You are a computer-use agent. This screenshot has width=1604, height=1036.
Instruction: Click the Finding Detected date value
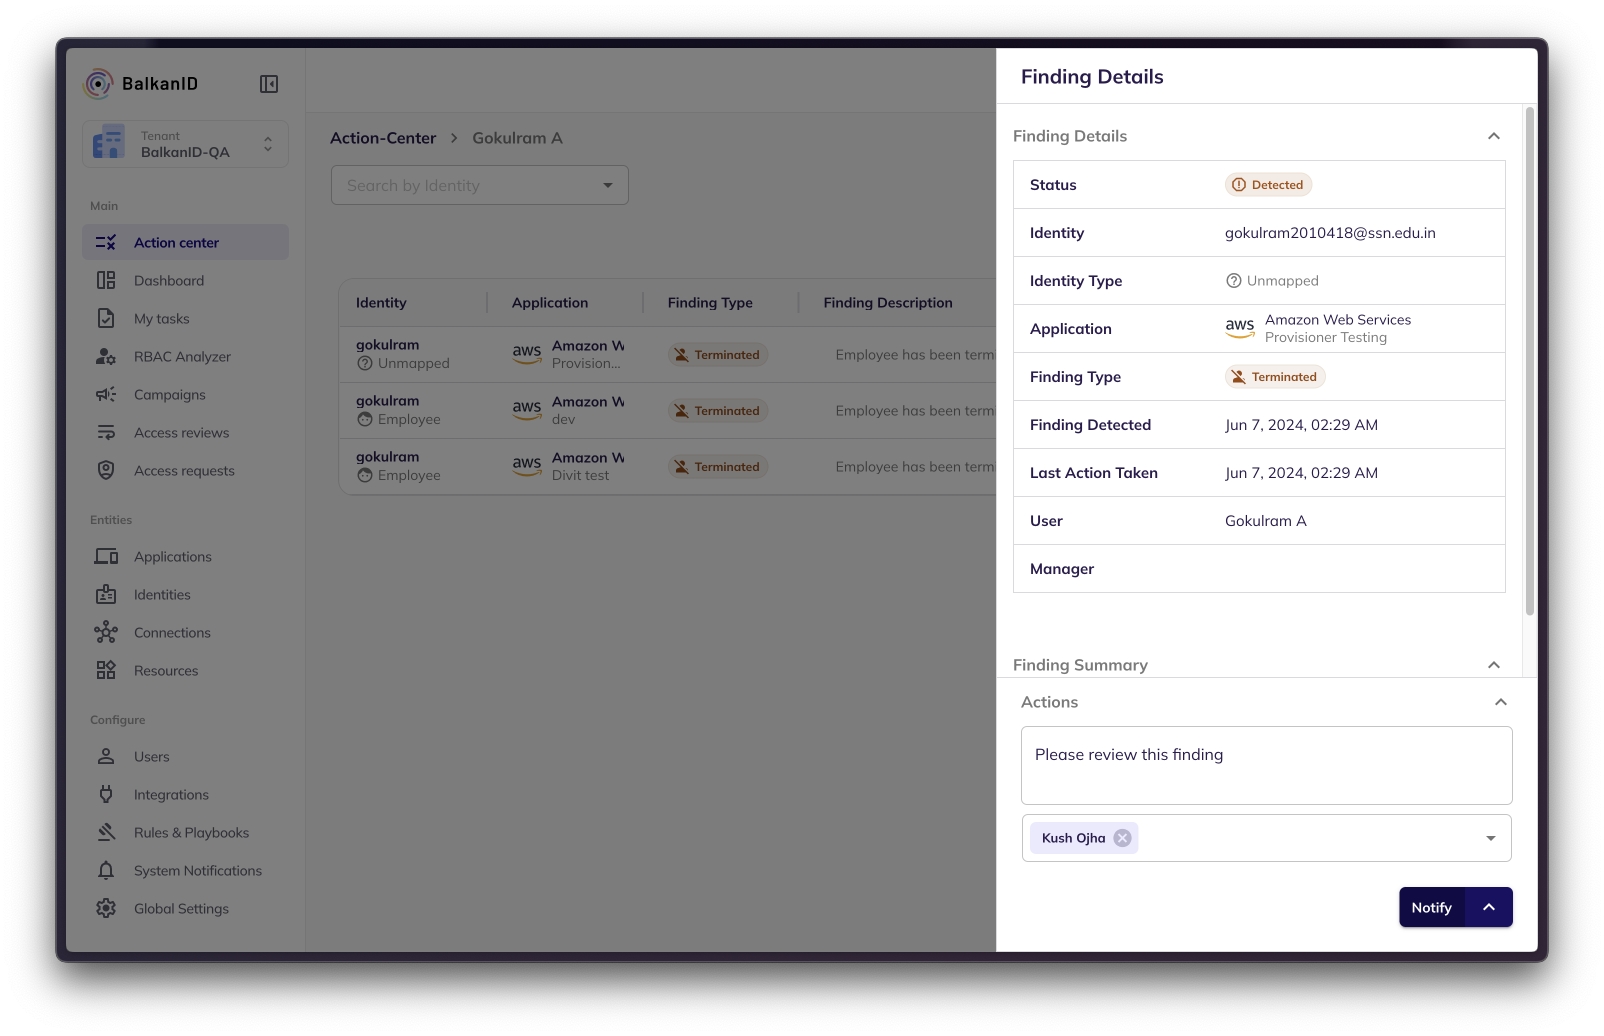point(1301,425)
